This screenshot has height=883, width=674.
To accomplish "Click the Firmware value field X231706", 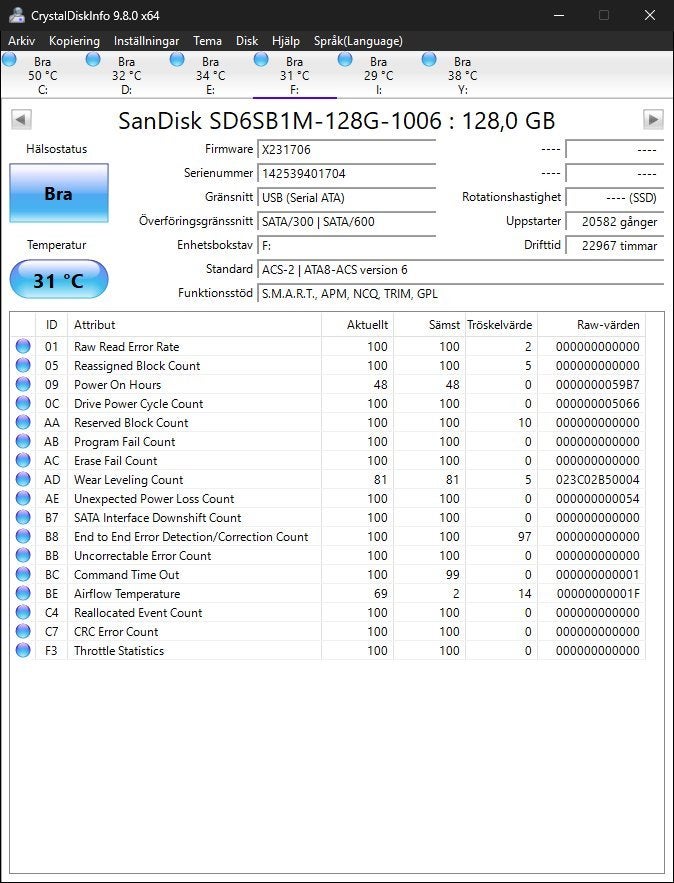I will tap(346, 150).
